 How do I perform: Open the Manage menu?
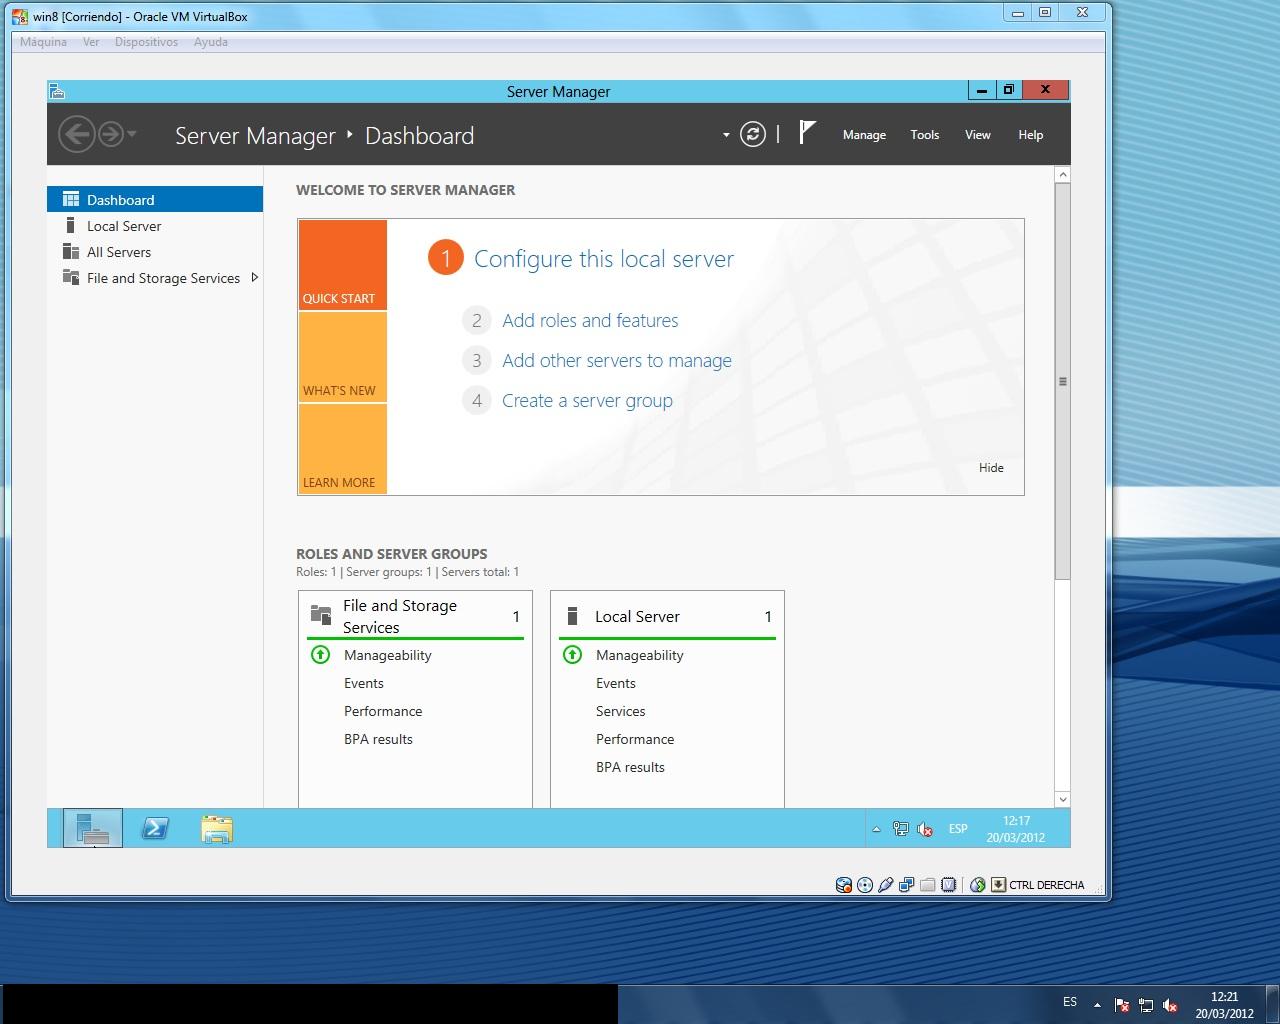tap(864, 135)
